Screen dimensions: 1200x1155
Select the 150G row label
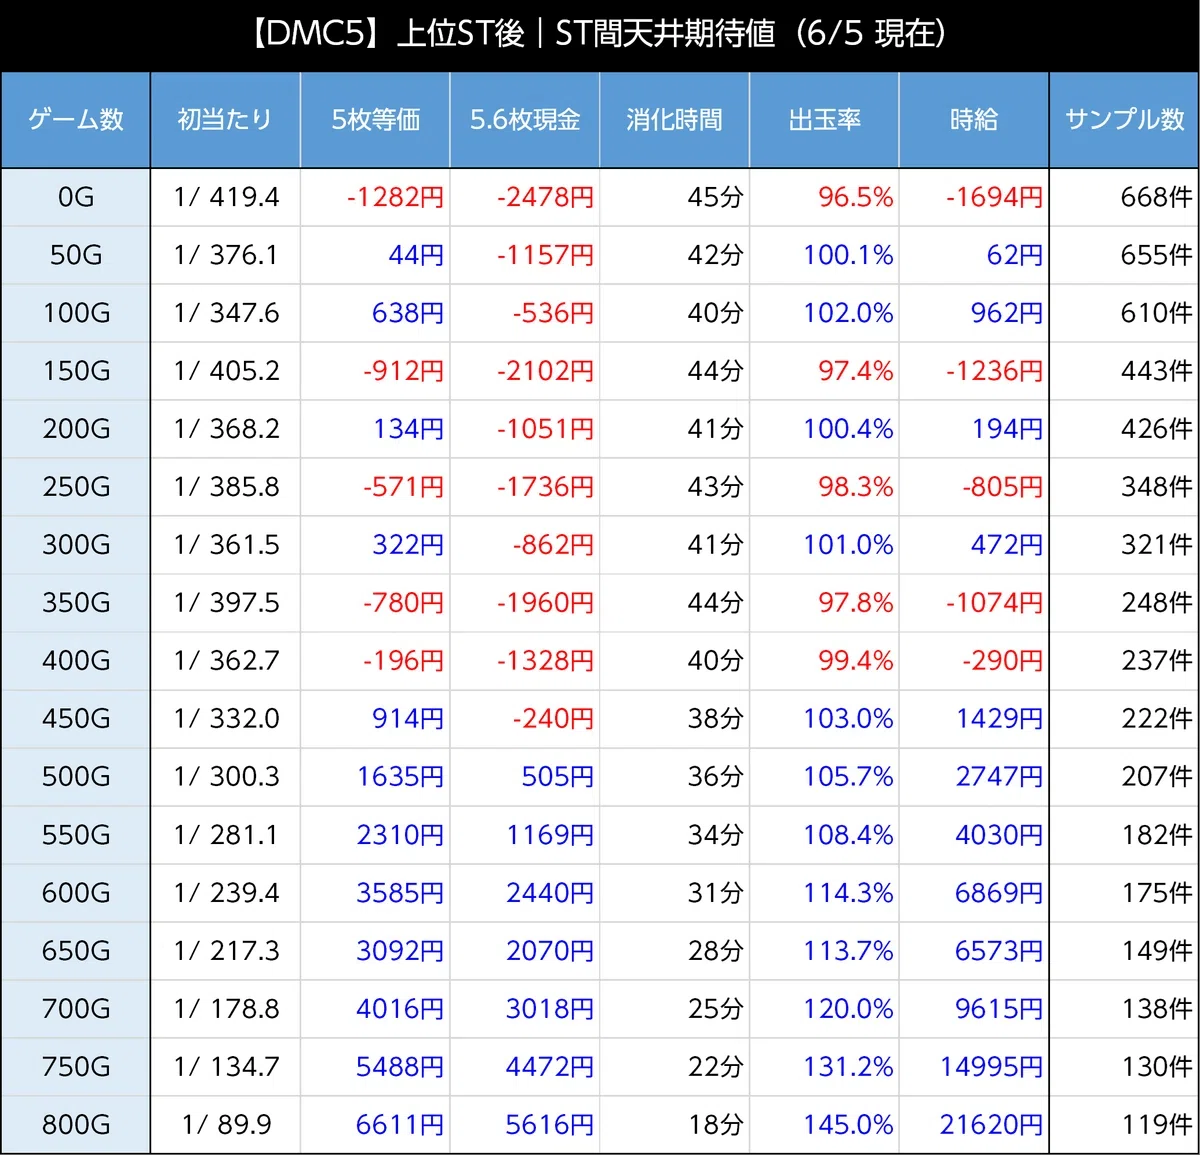click(76, 371)
